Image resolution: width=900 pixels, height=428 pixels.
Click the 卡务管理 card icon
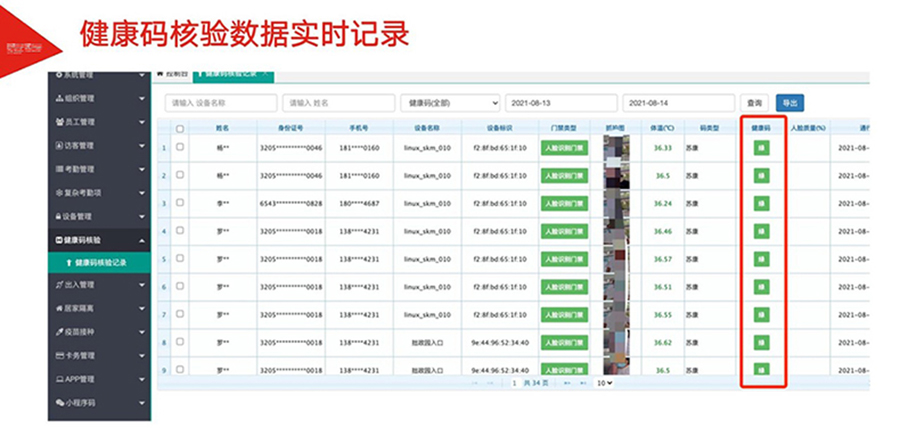[59, 354]
